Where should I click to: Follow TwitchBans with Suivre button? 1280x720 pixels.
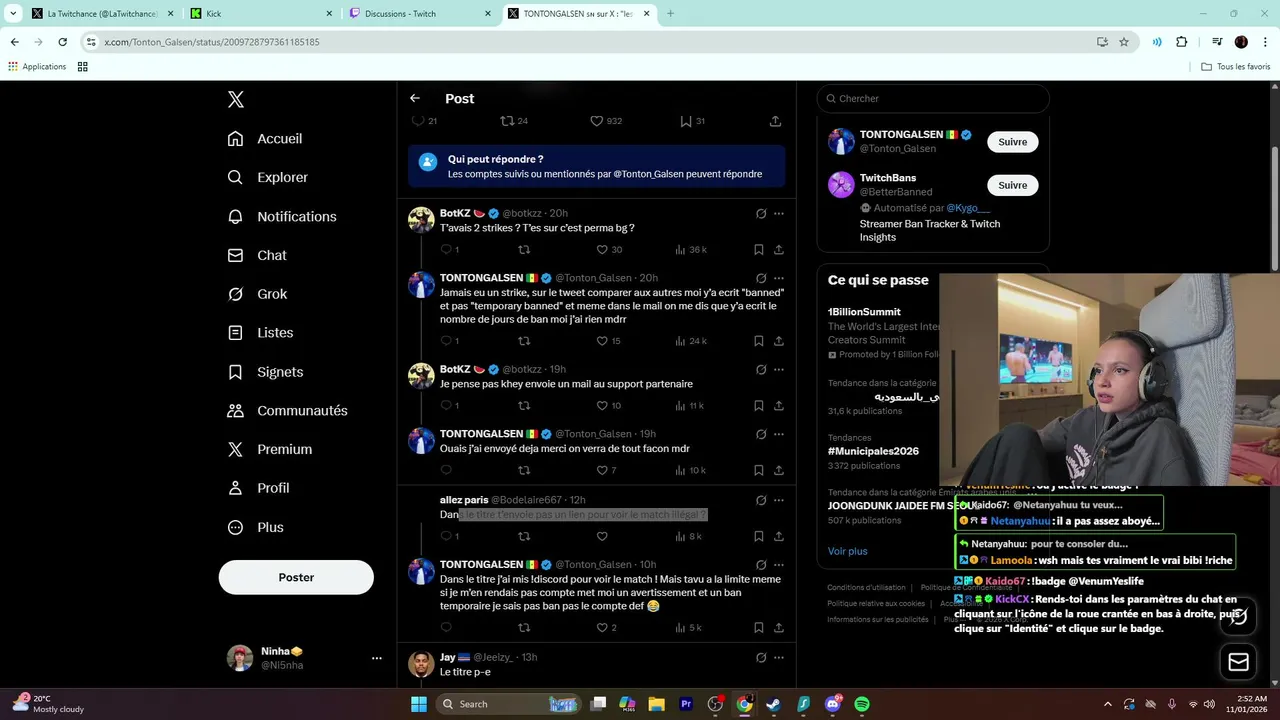1012,185
